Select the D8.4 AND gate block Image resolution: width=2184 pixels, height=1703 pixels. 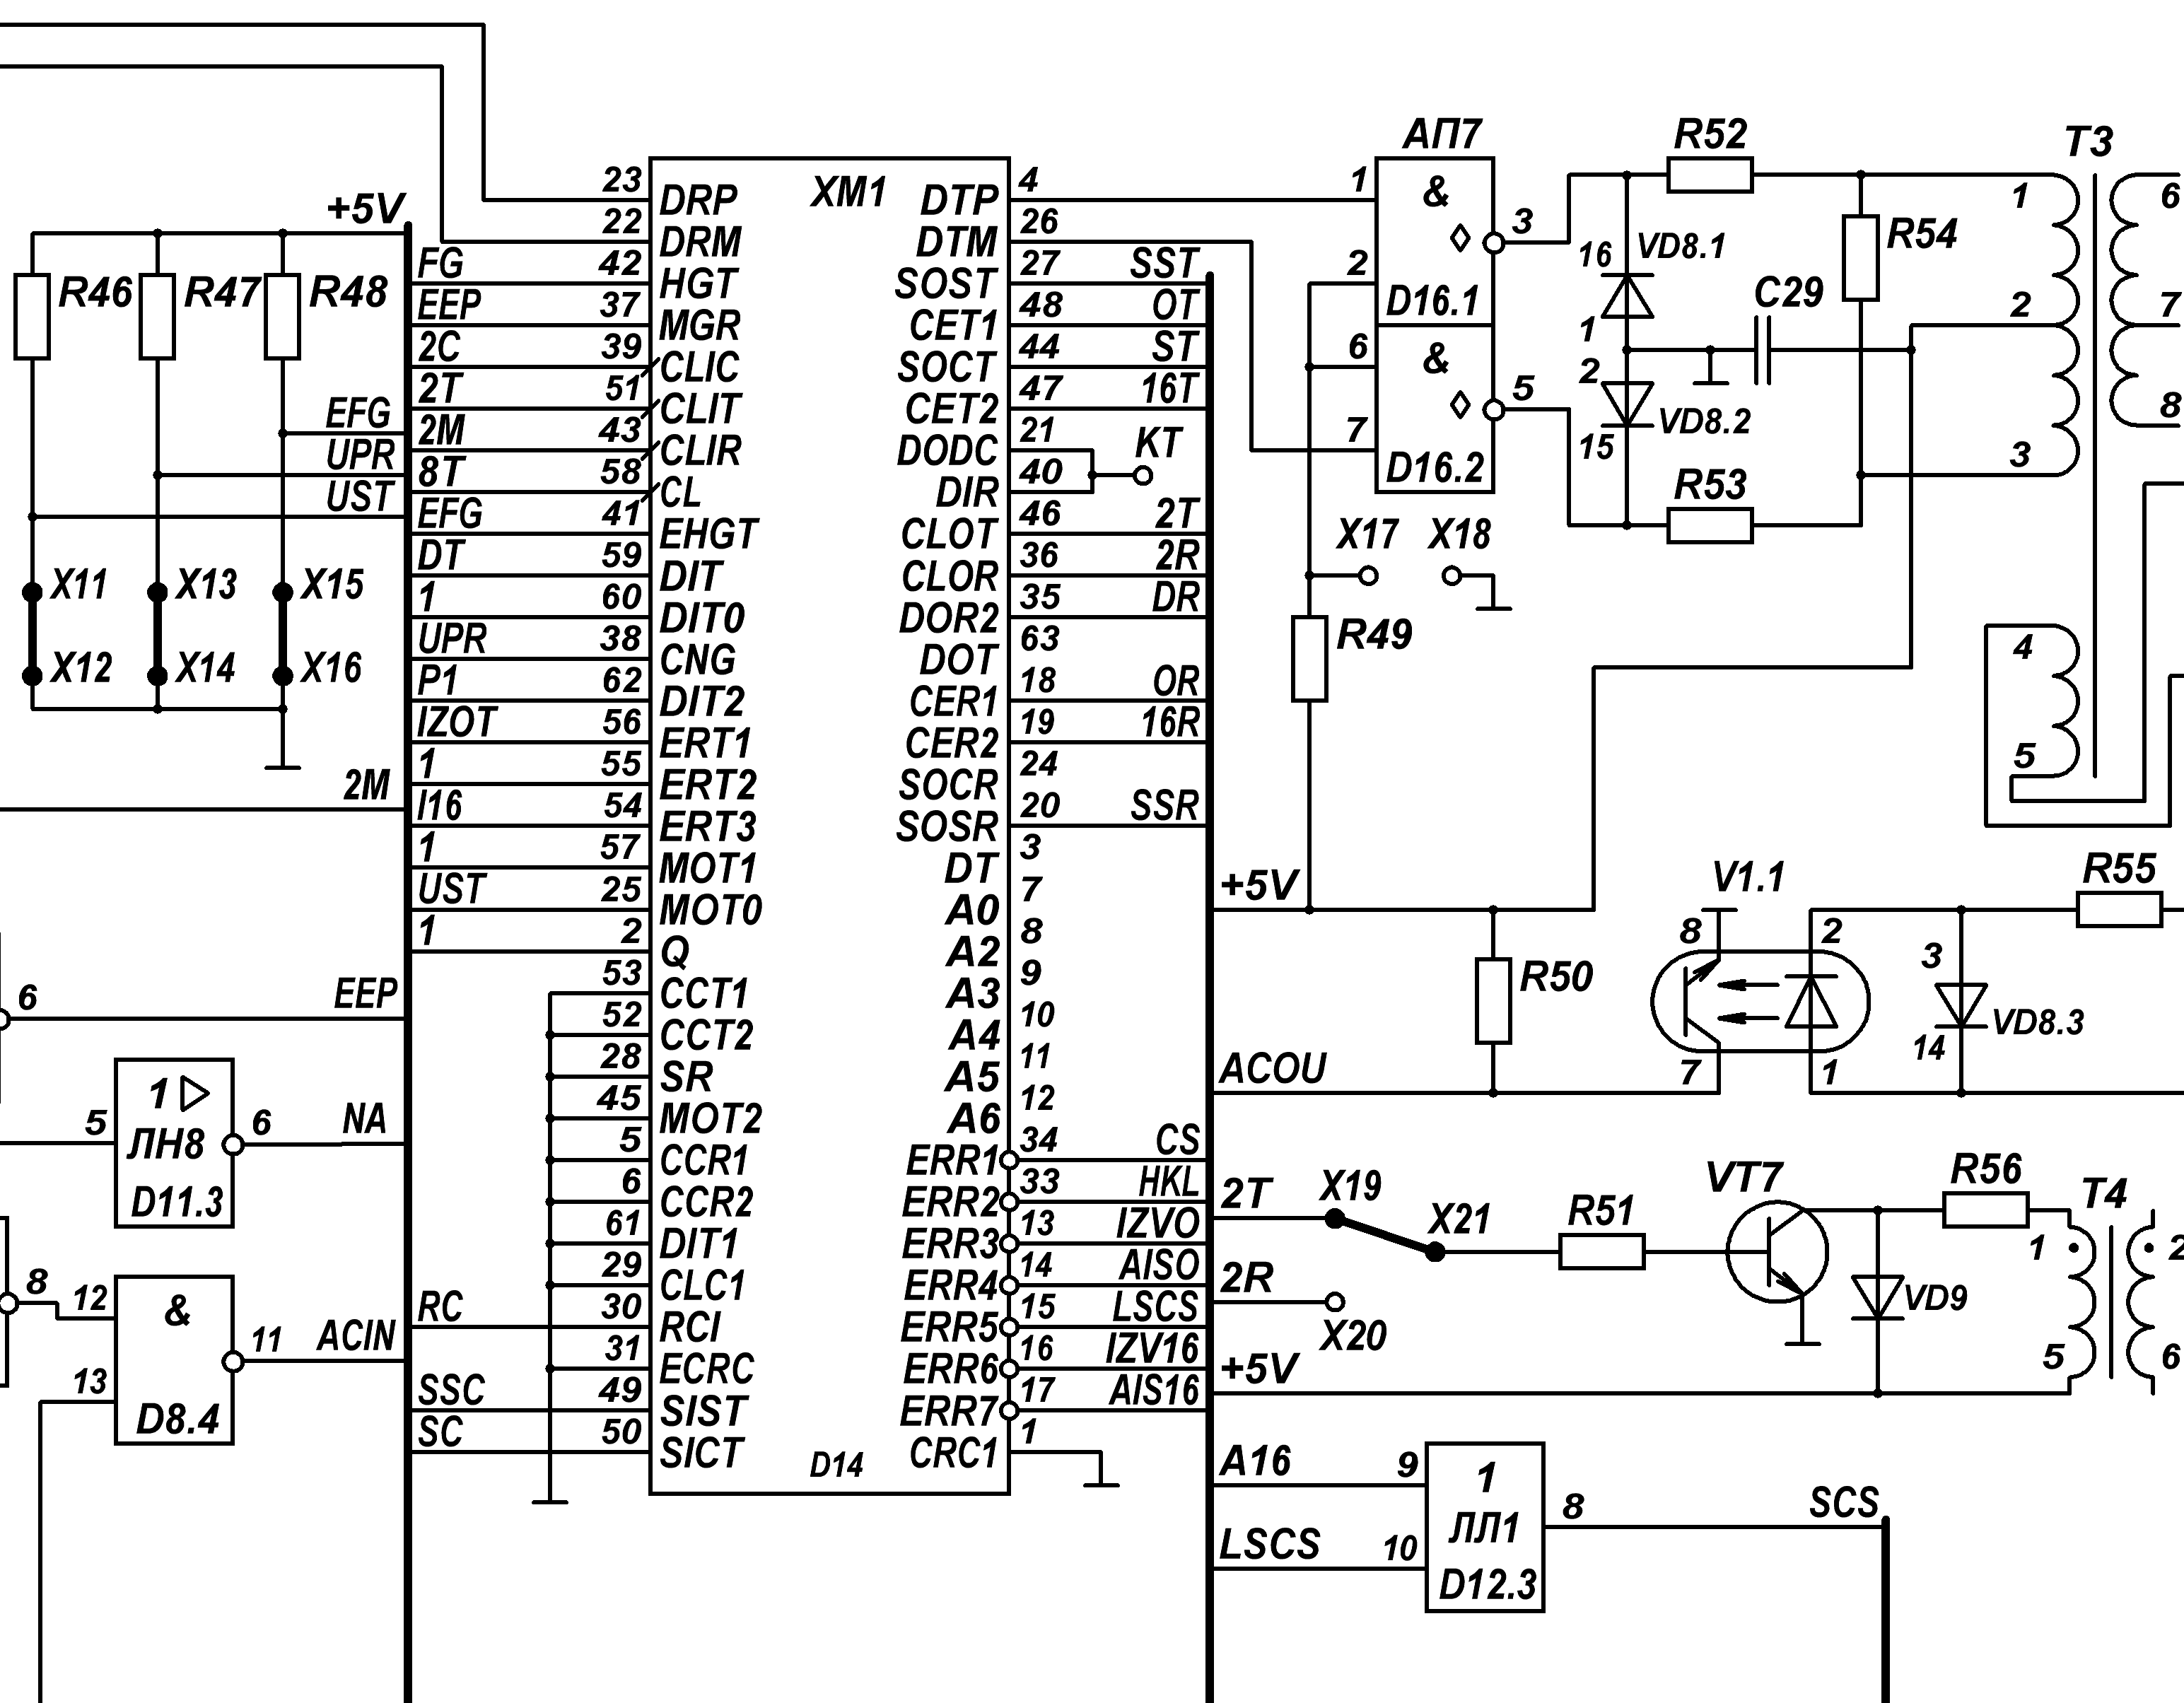coord(174,1359)
